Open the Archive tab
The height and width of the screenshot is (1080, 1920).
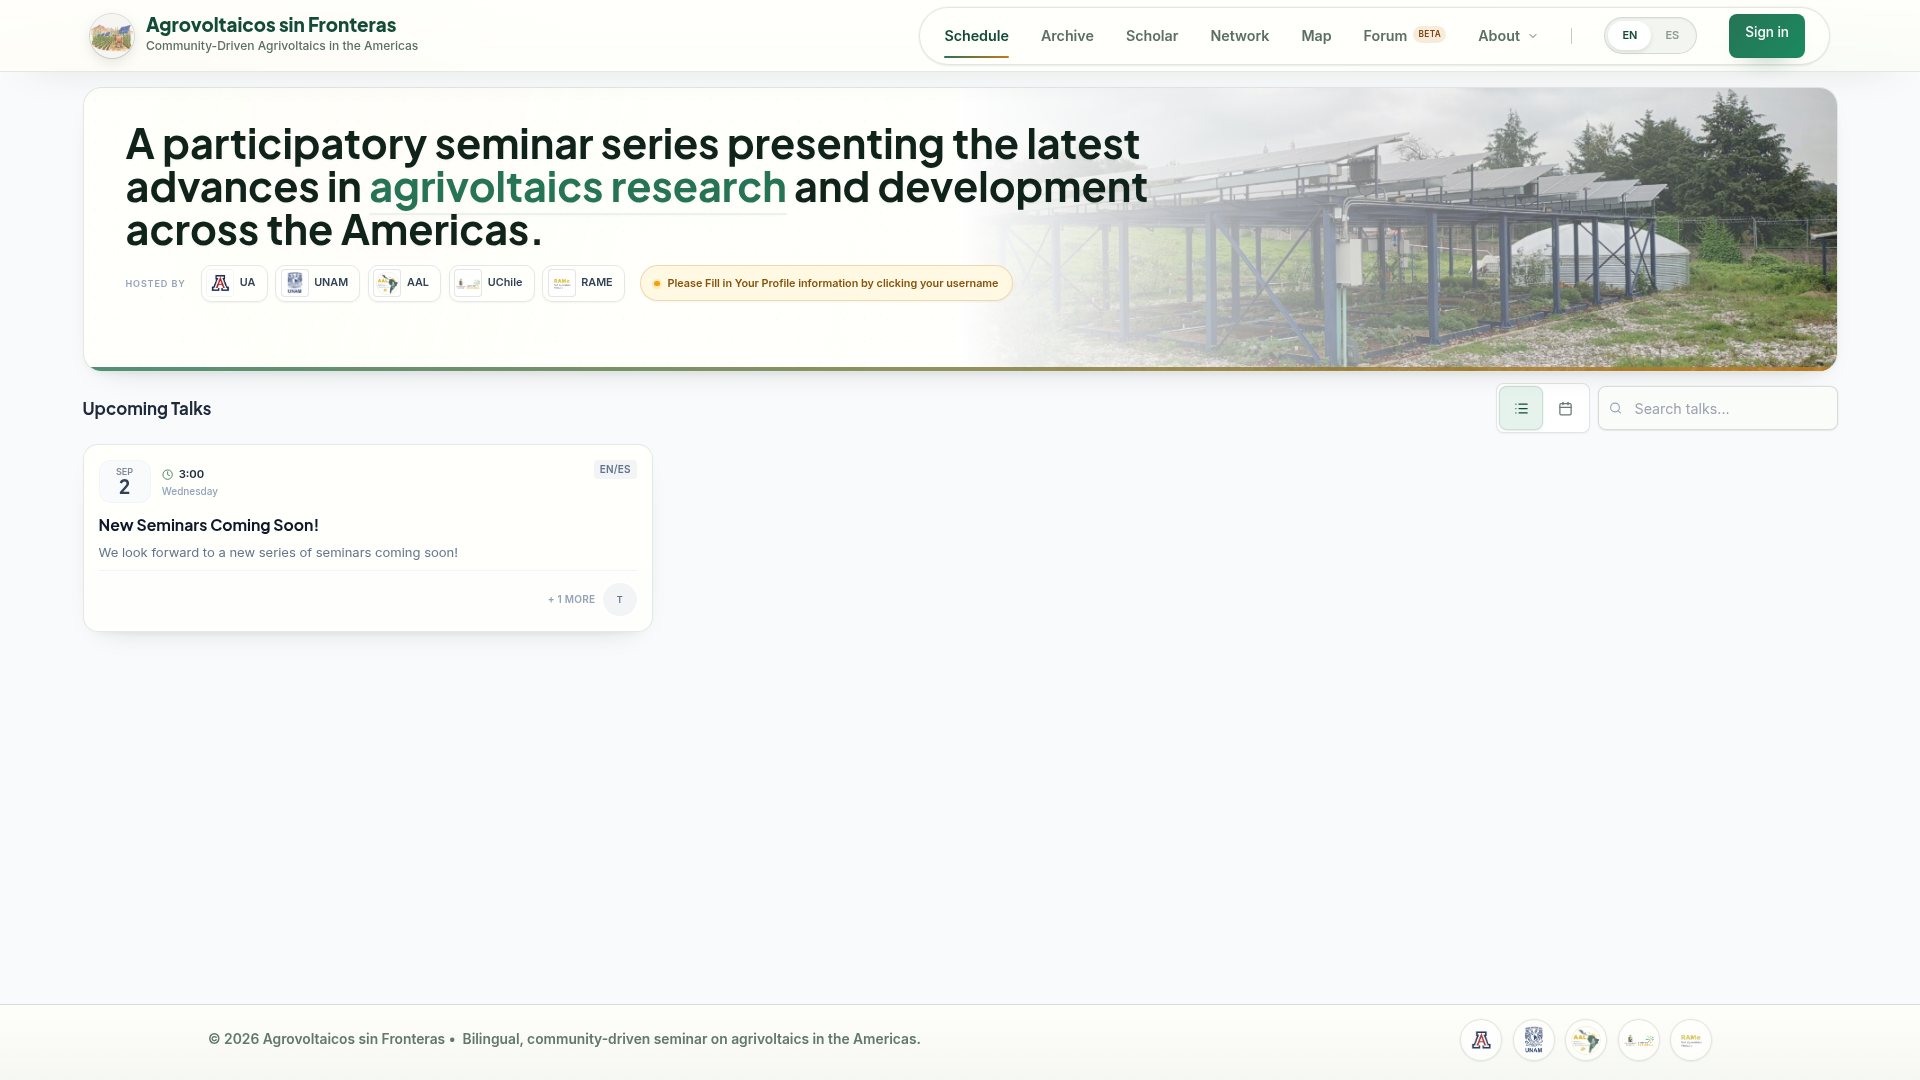tap(1067, 36)
